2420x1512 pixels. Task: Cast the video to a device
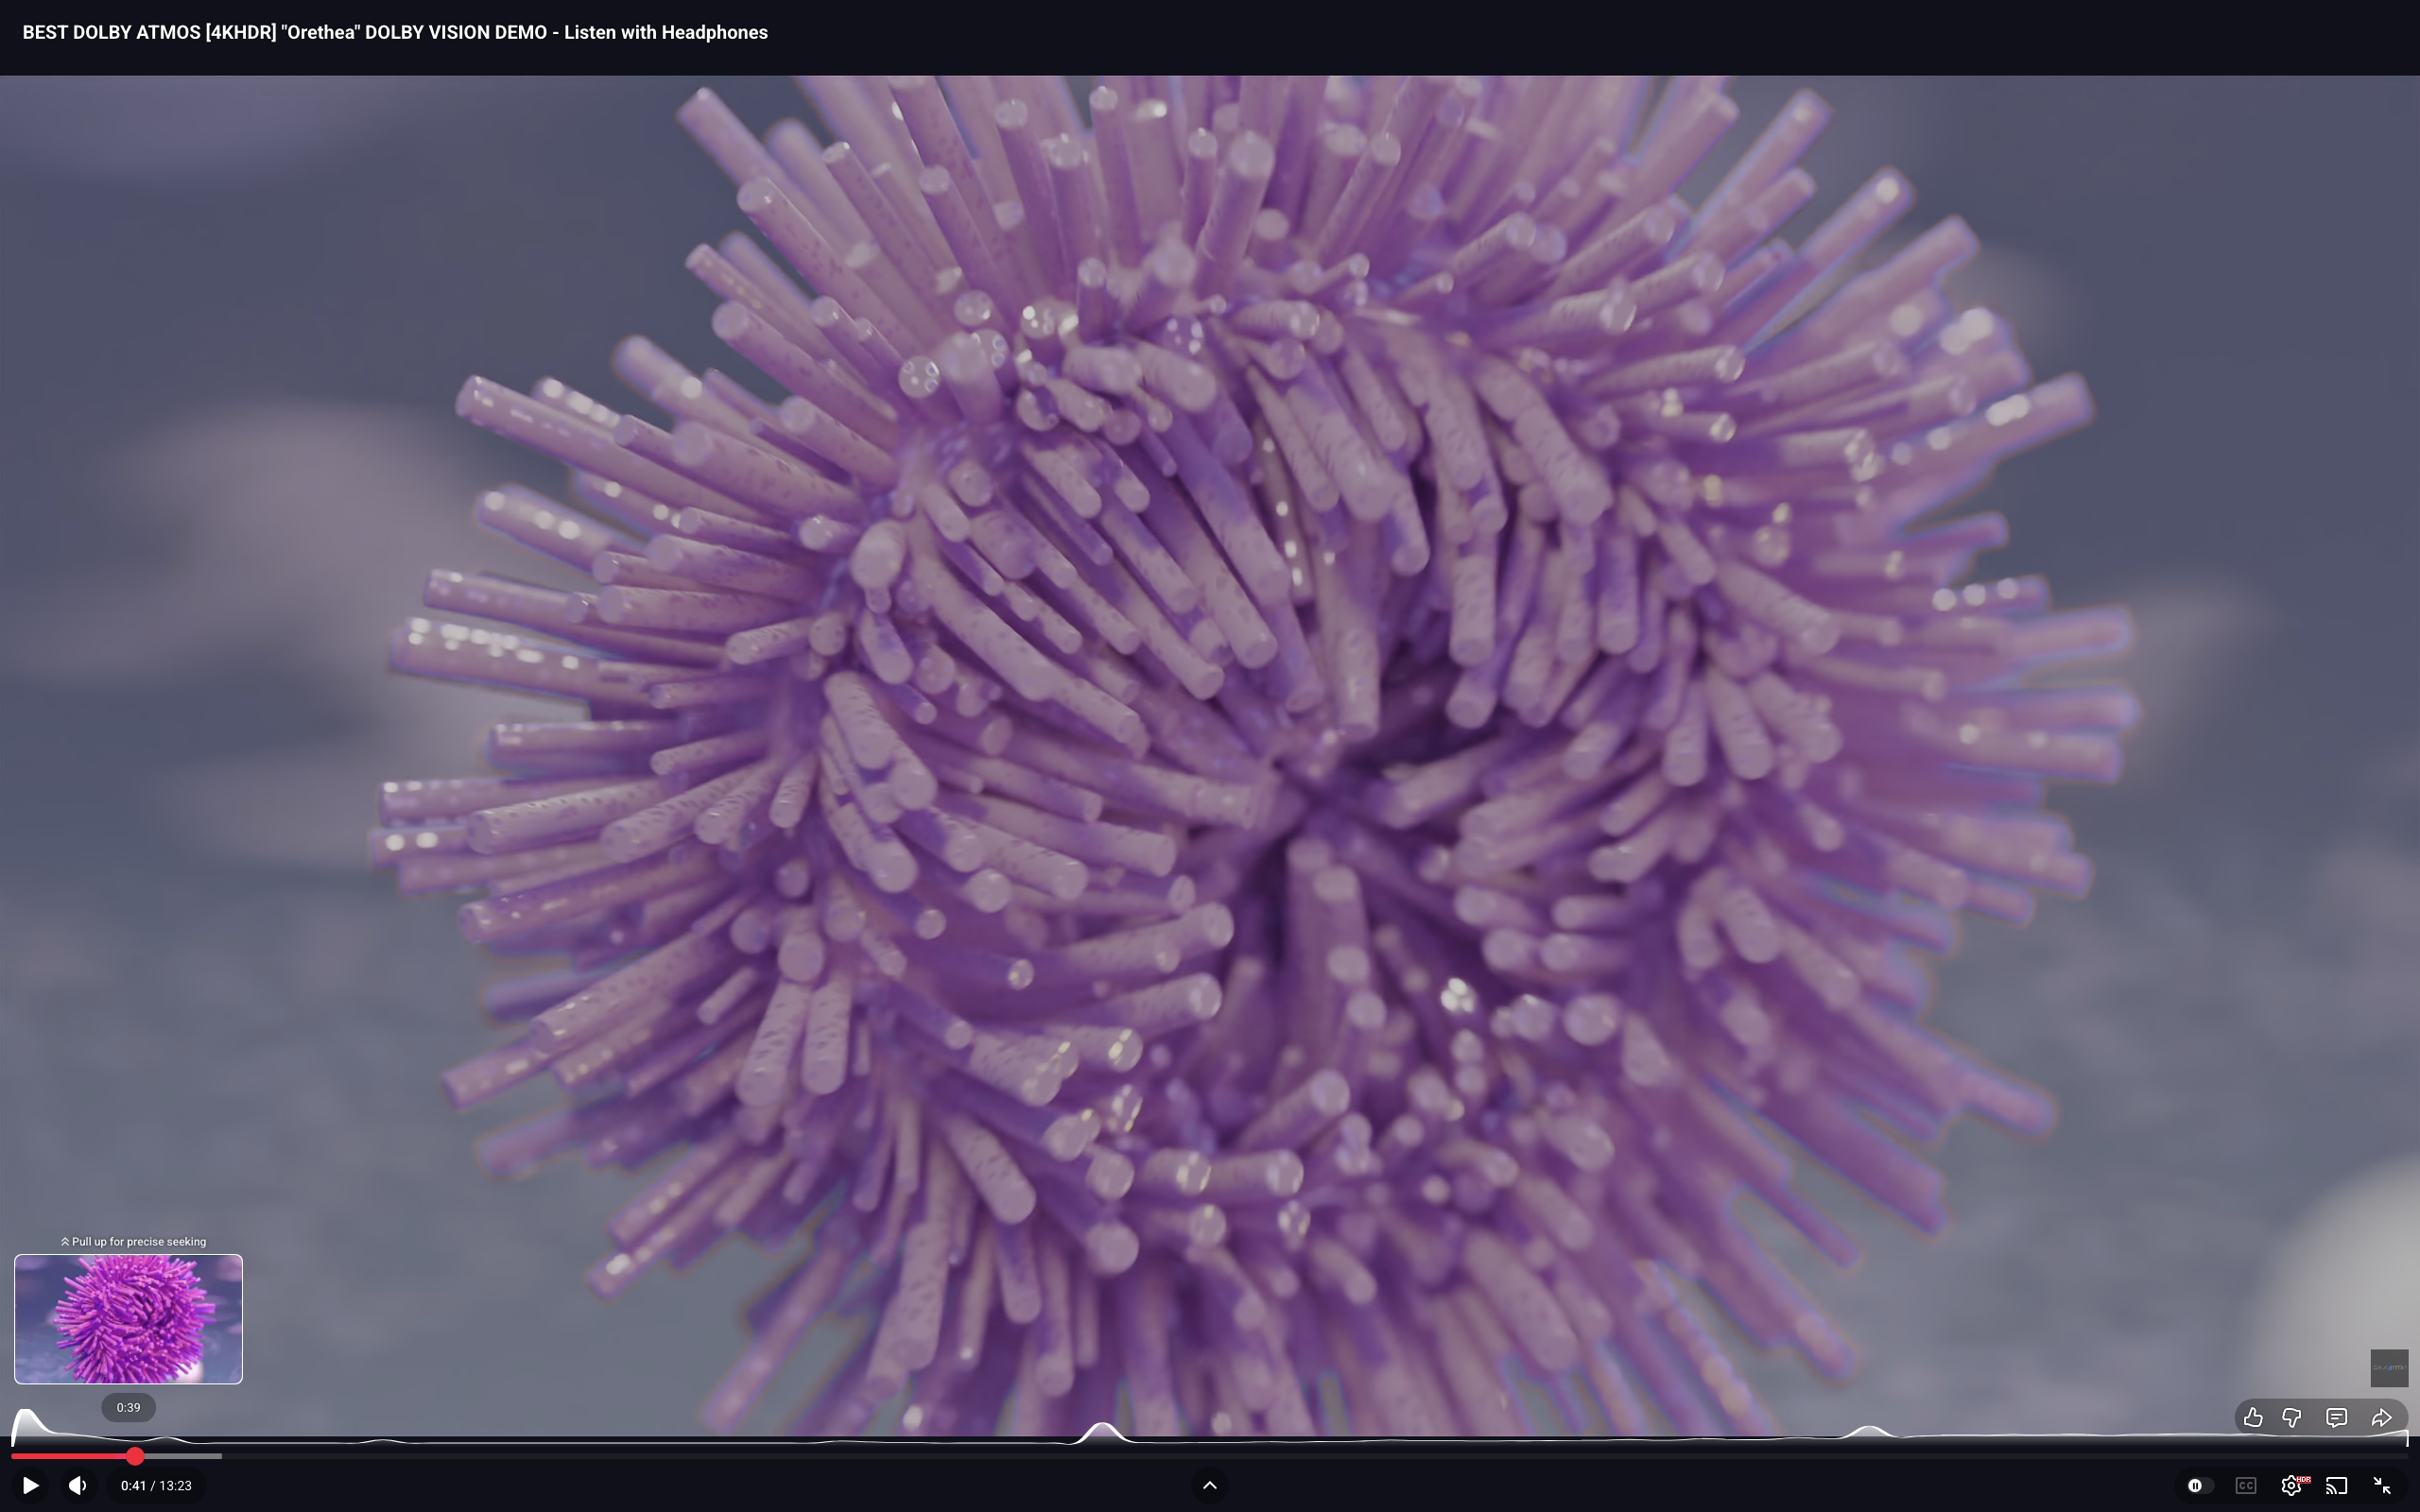coord(2337,1485)
